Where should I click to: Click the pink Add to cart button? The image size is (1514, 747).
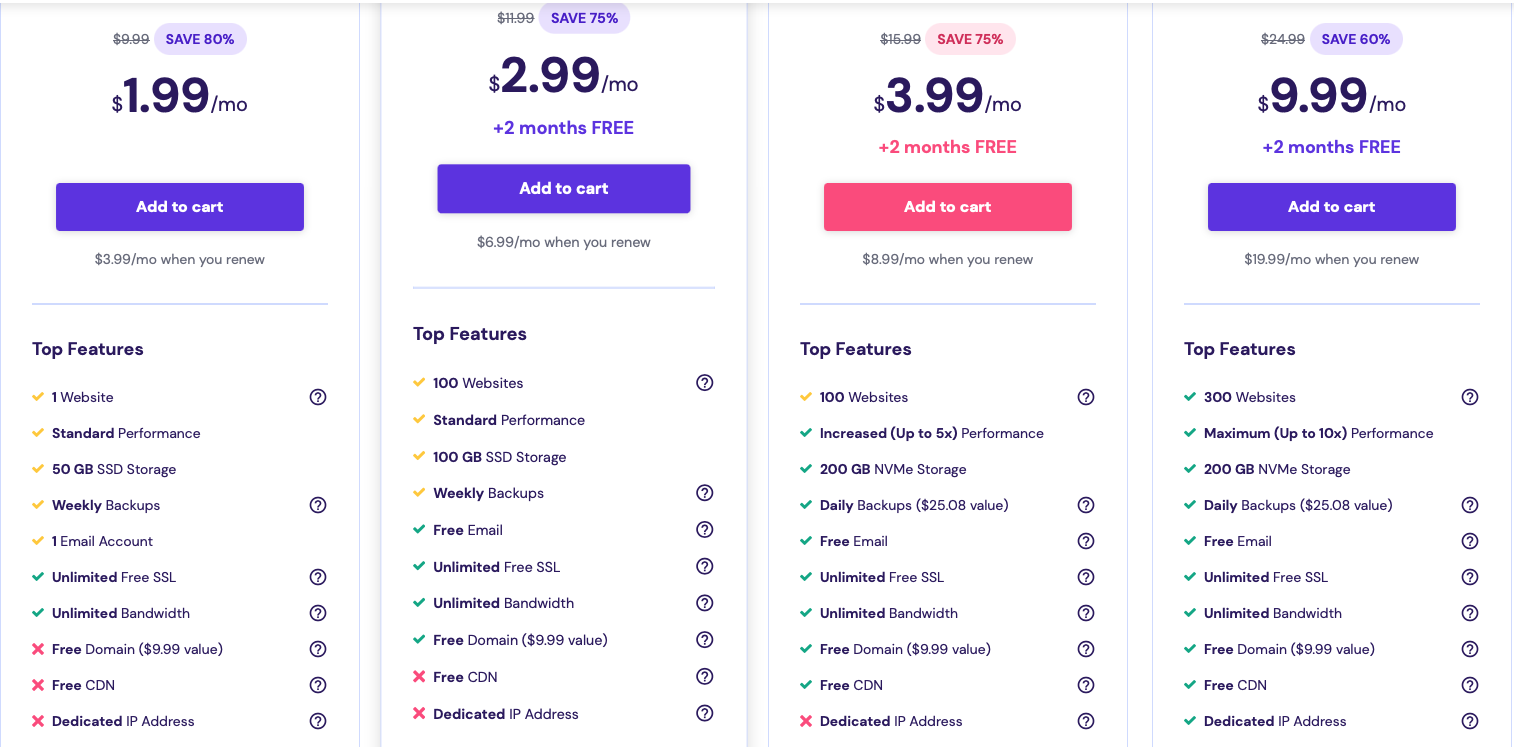tap(948, 207)
